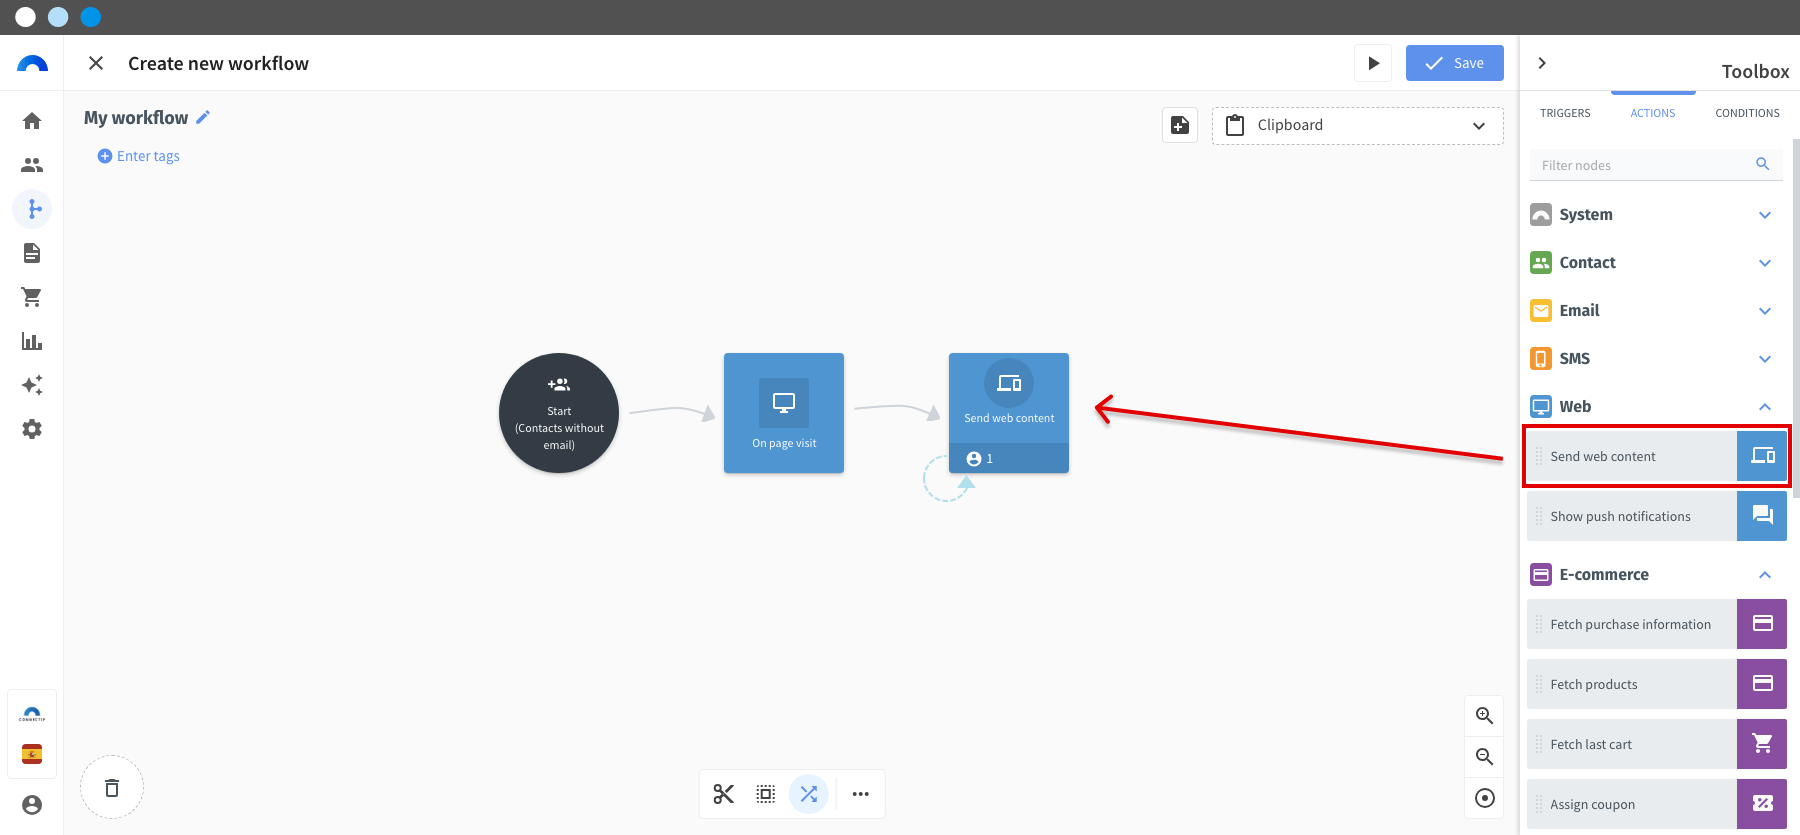Switch to the Conditions tab
The height and width of the screenshot is (835, 1800).
(1747, 113)
